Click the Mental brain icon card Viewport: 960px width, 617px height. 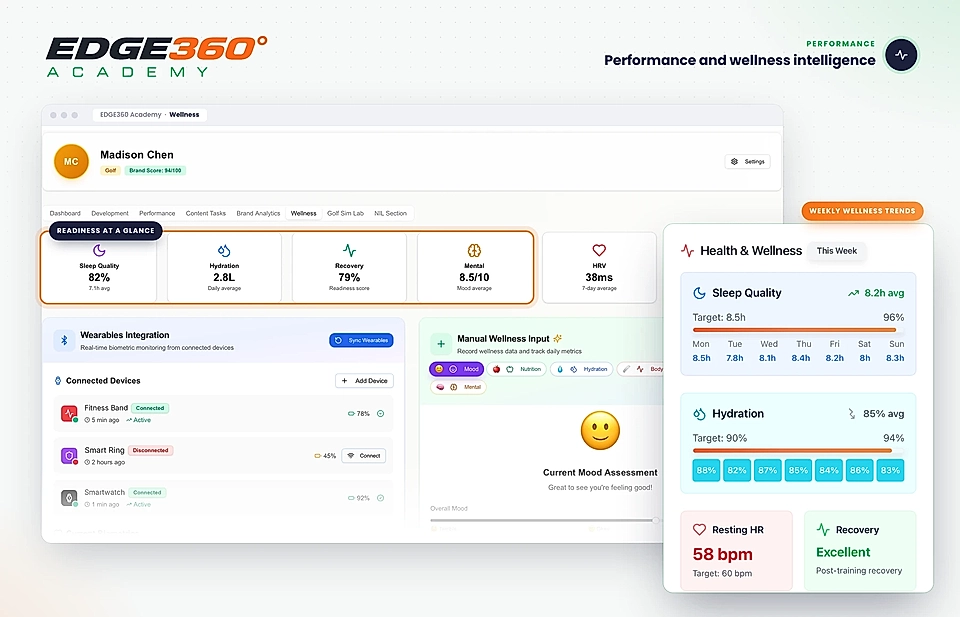click(x=474, y=250)
